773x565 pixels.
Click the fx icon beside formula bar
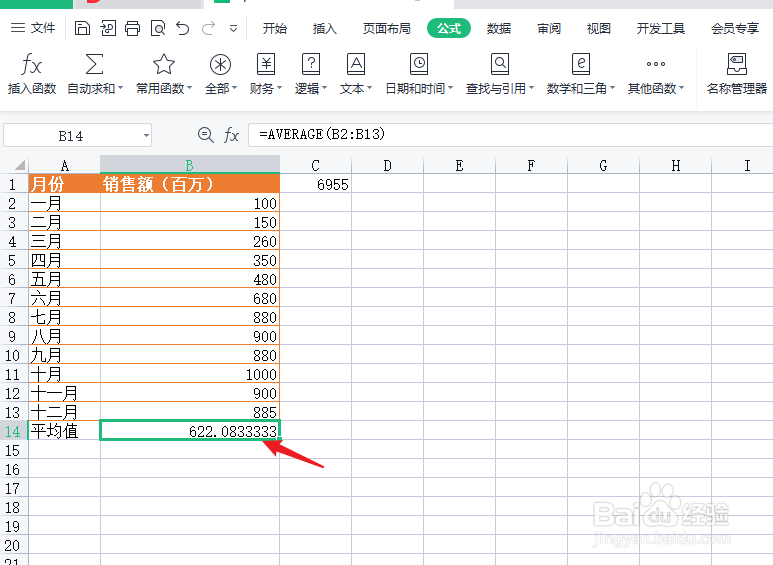(x=231, y=135)
